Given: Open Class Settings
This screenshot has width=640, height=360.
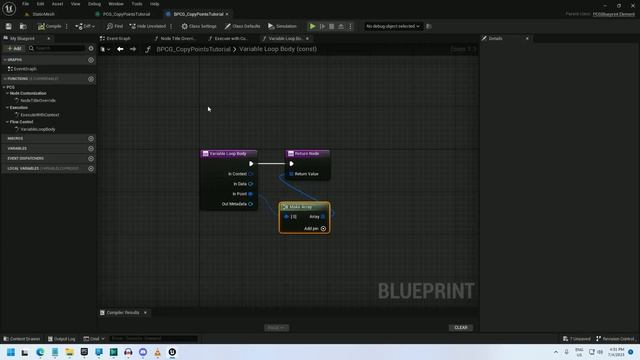Looking at the screenshot, I should (x=199, y=26).
